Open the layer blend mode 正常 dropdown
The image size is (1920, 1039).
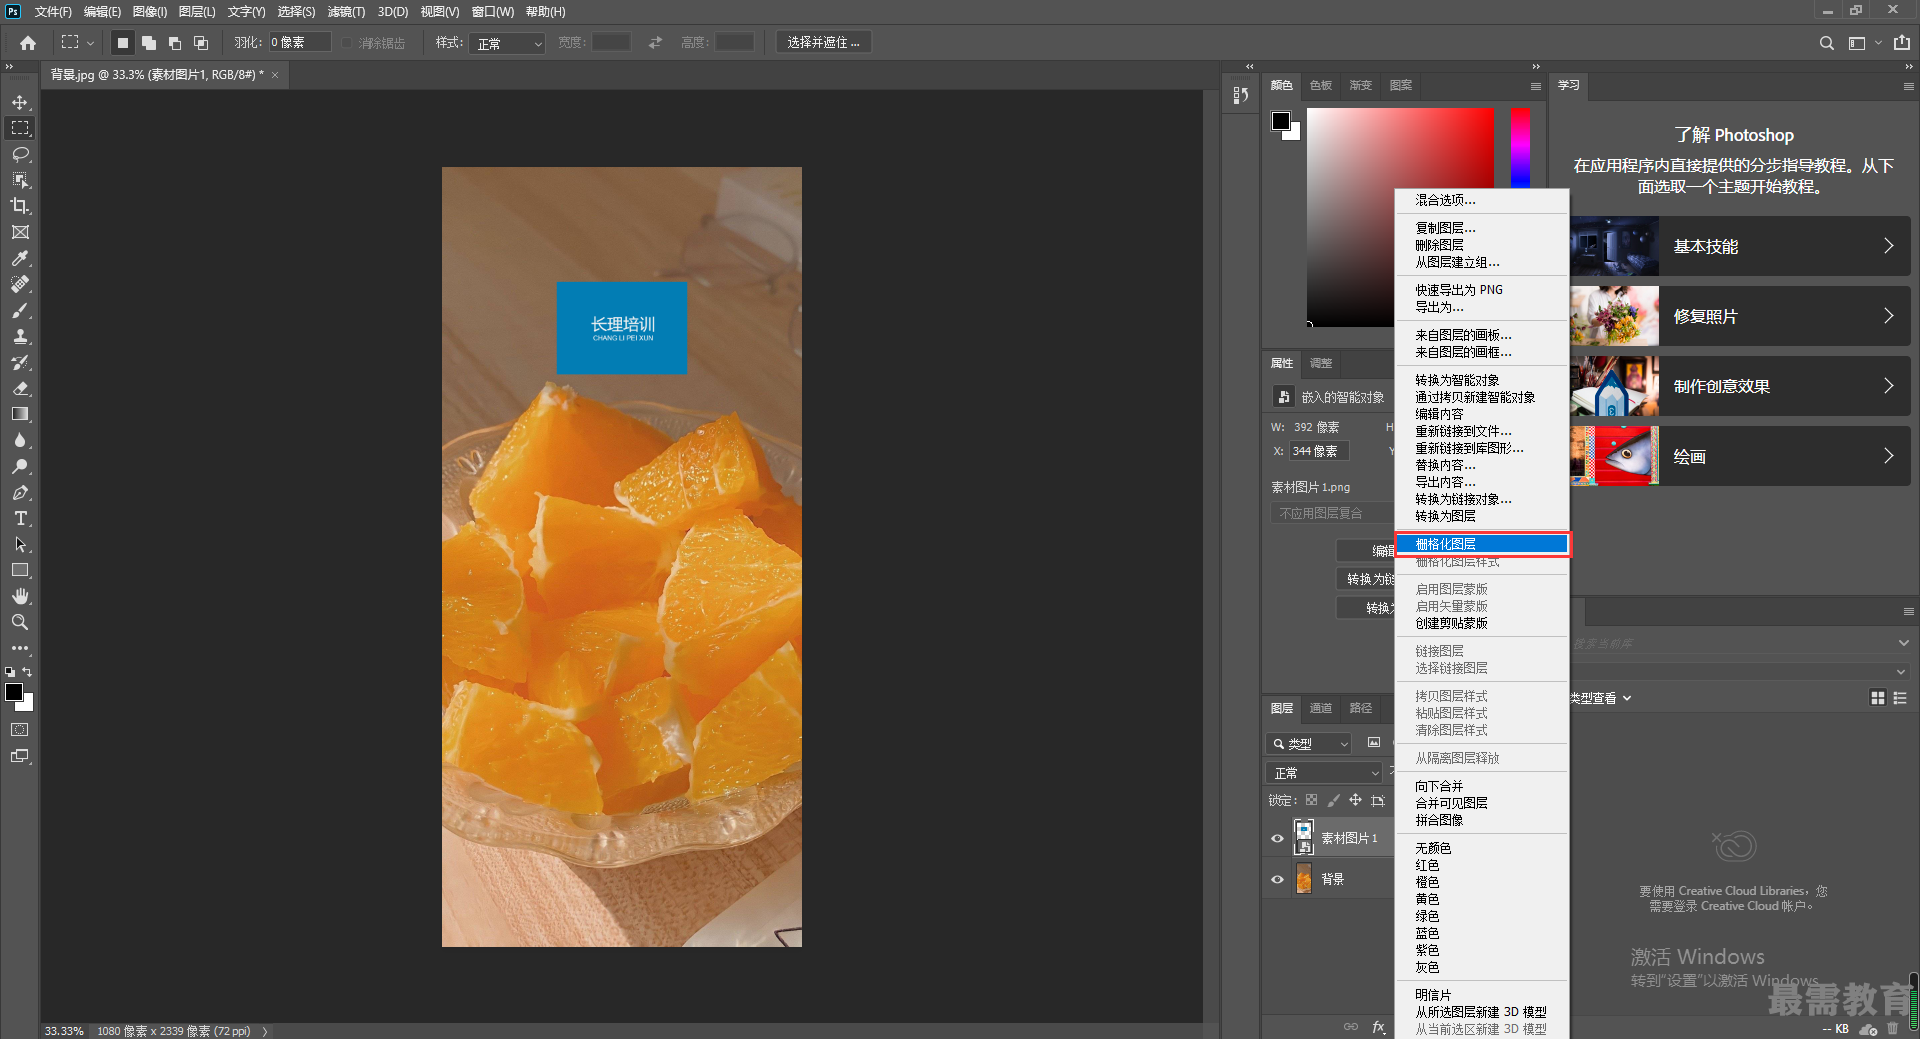coord(1324,773)
